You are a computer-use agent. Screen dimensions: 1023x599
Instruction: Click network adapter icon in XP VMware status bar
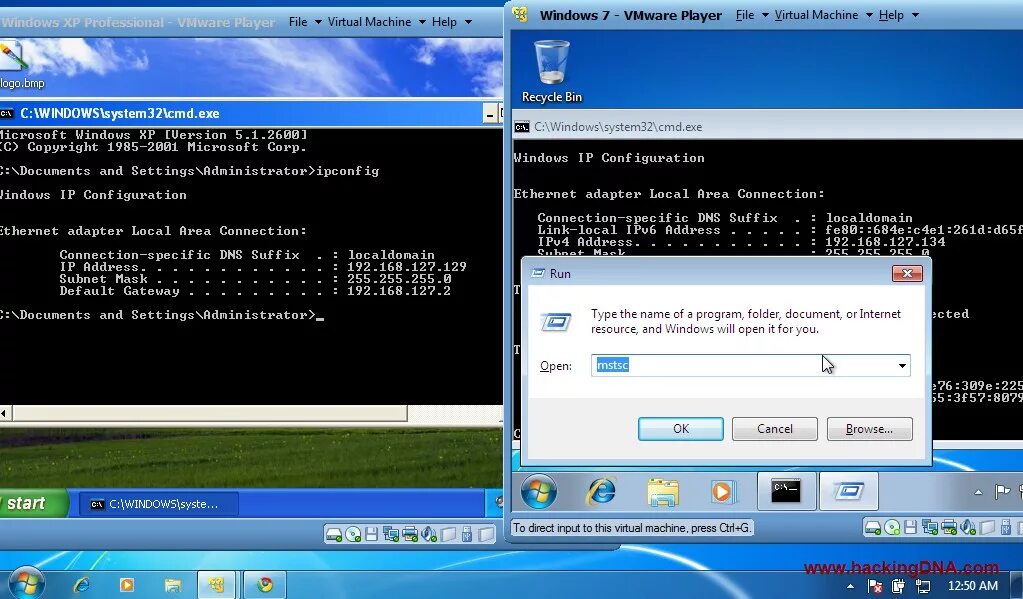click(x=391, y=535)
